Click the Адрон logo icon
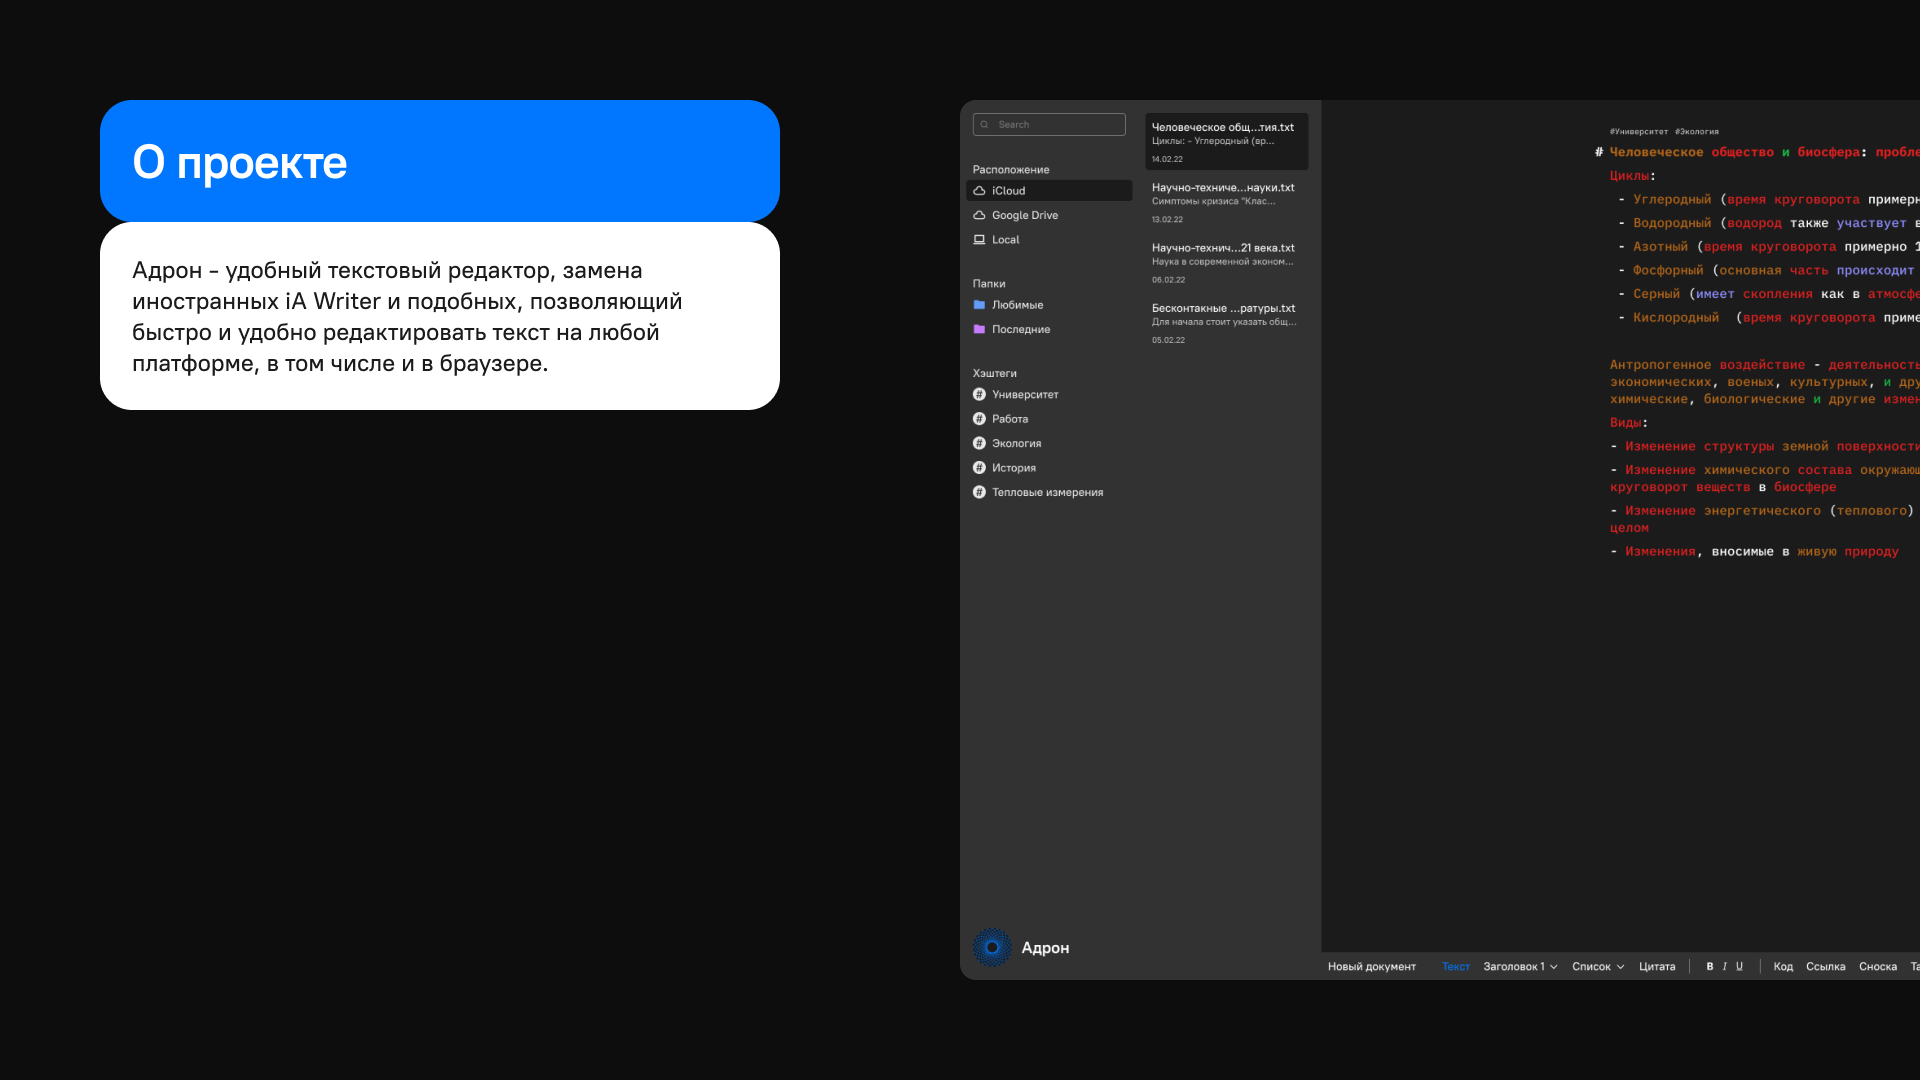Viewport: 1920px width, 1080px height. pyautogui.click(x=992, y=947)
